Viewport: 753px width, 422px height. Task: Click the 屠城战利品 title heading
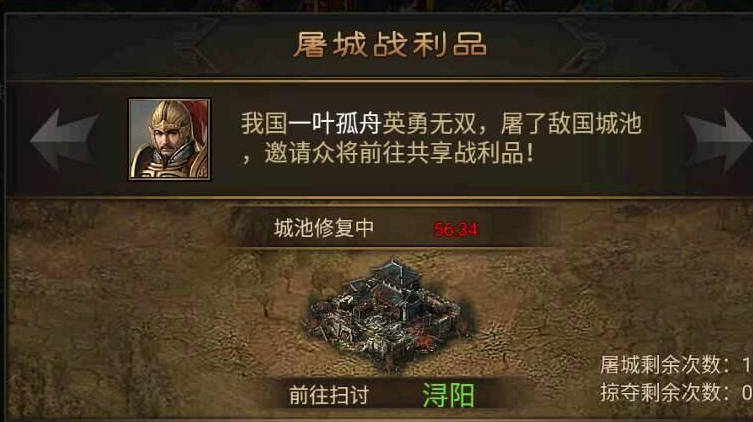(x=390, y=45)
